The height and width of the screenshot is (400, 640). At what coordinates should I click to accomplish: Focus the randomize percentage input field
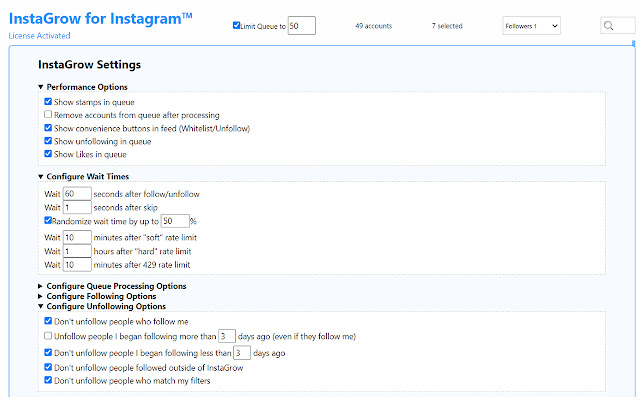(x=174, y=220)
